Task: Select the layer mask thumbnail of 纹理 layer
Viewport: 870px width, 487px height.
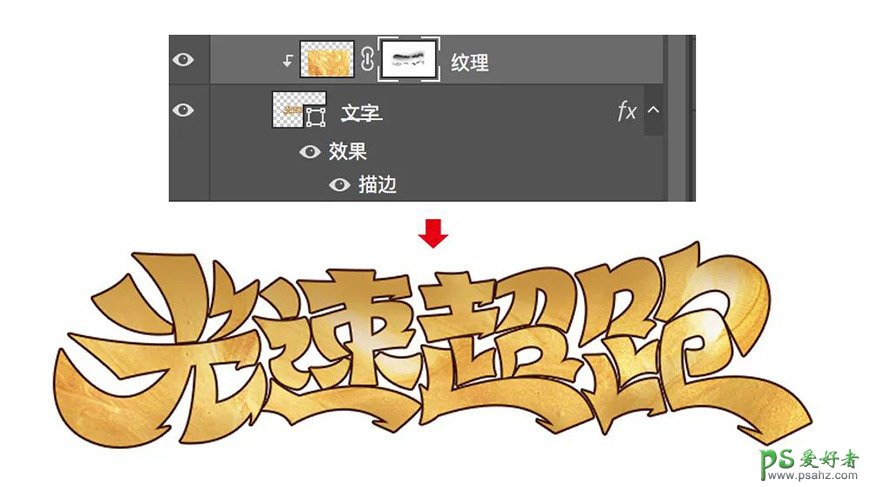Action: 409,59
